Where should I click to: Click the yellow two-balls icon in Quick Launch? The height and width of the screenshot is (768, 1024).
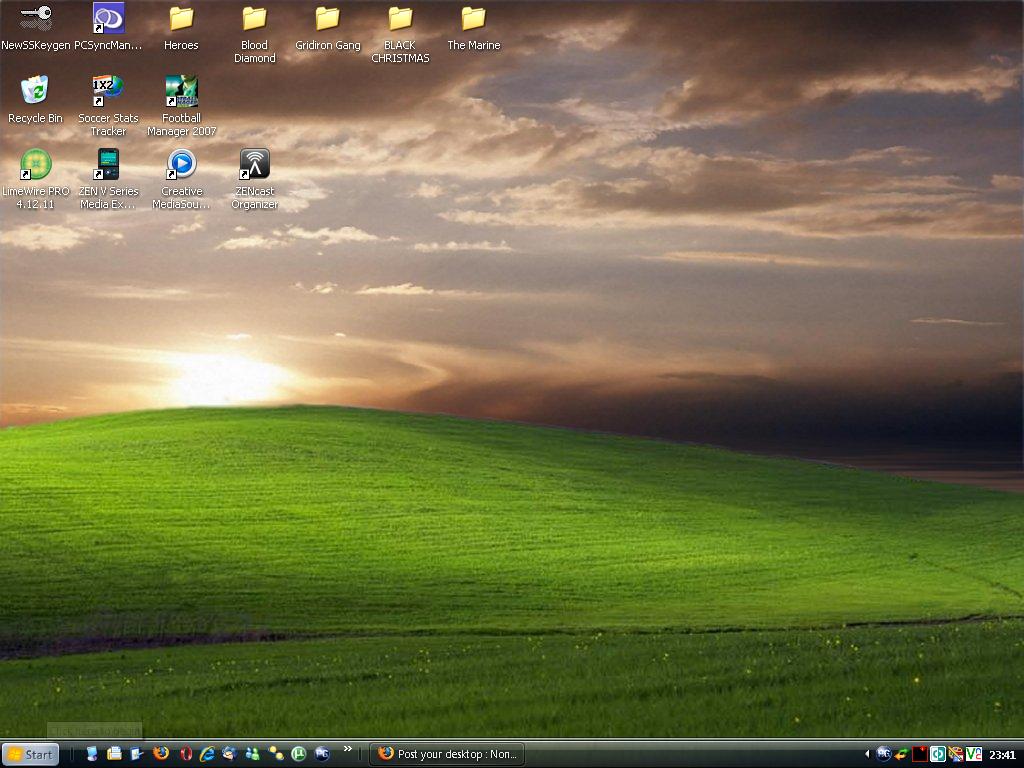point(276,754)
